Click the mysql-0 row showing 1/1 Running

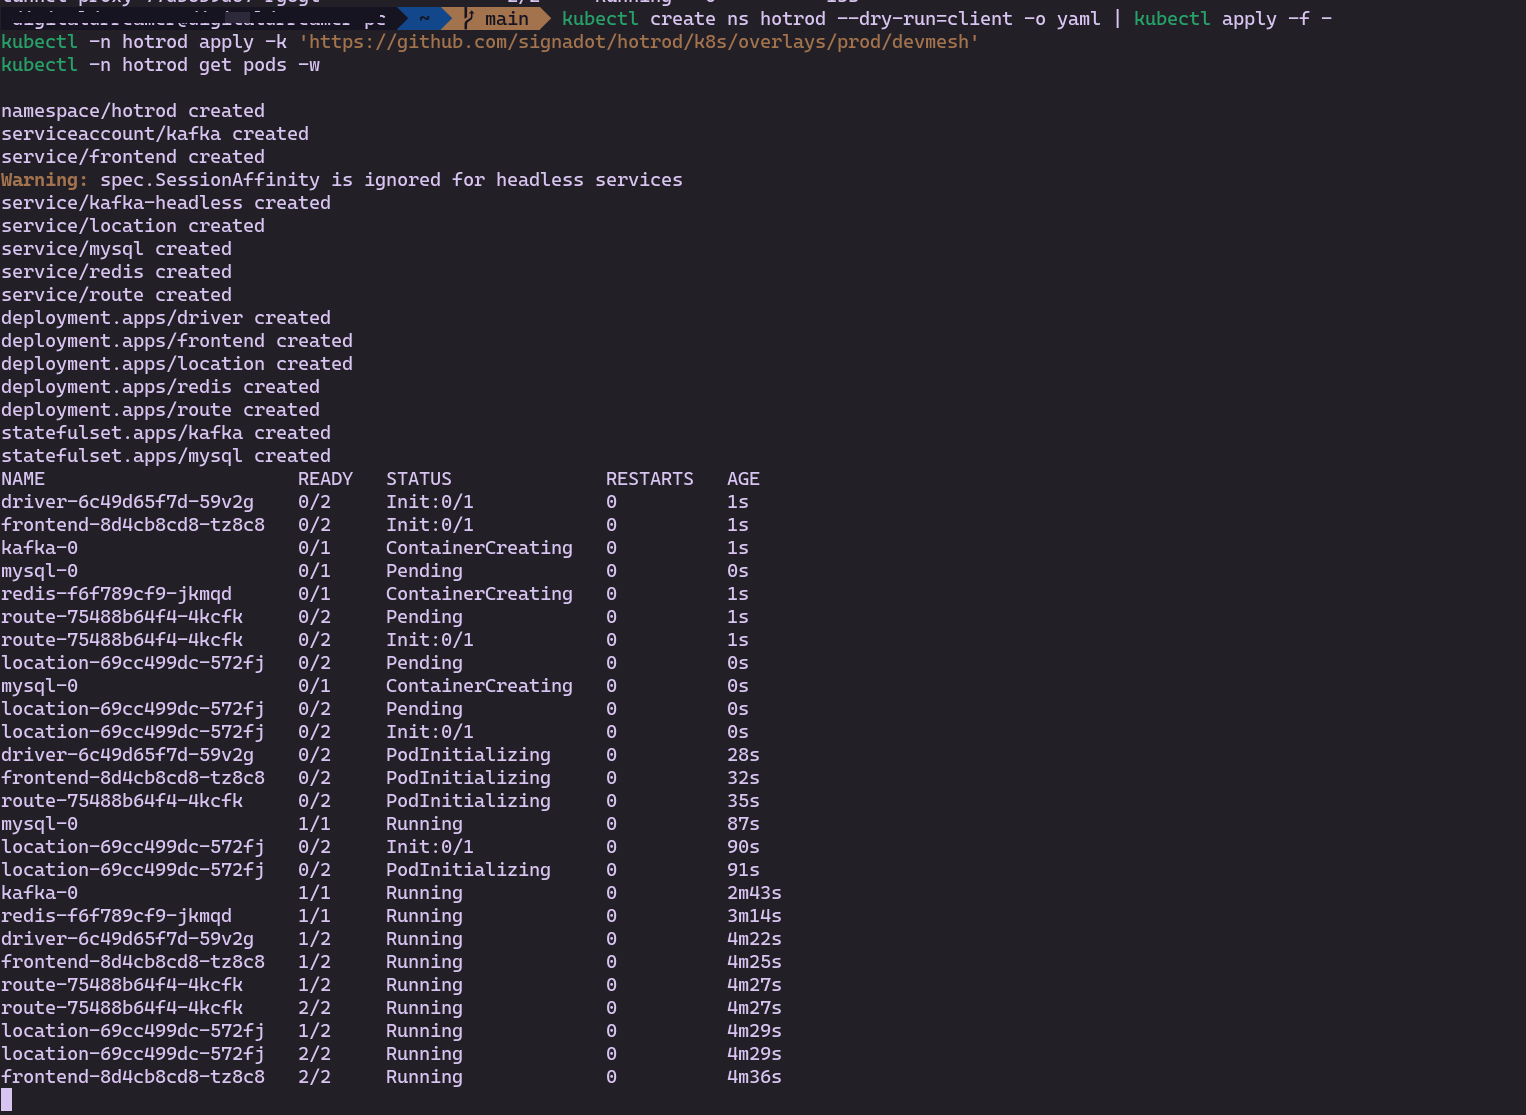(40, 823)
